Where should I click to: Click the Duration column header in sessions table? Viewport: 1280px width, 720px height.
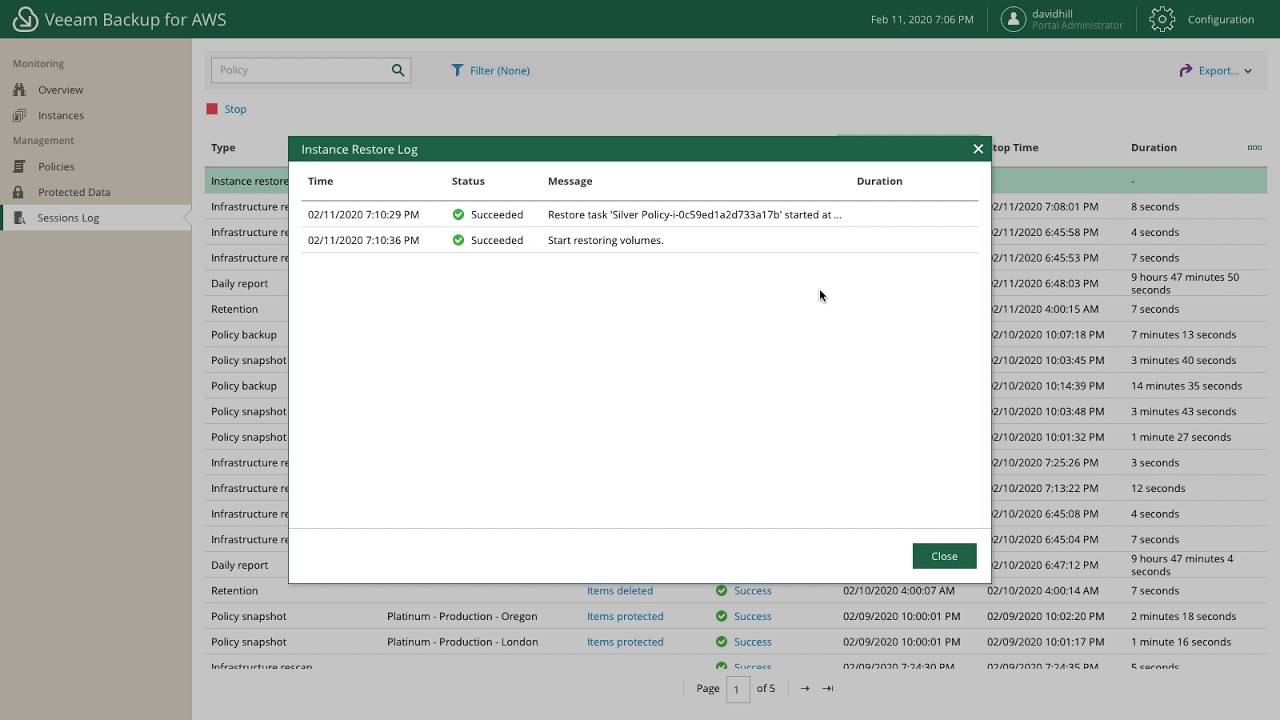tap(1154, 148)
